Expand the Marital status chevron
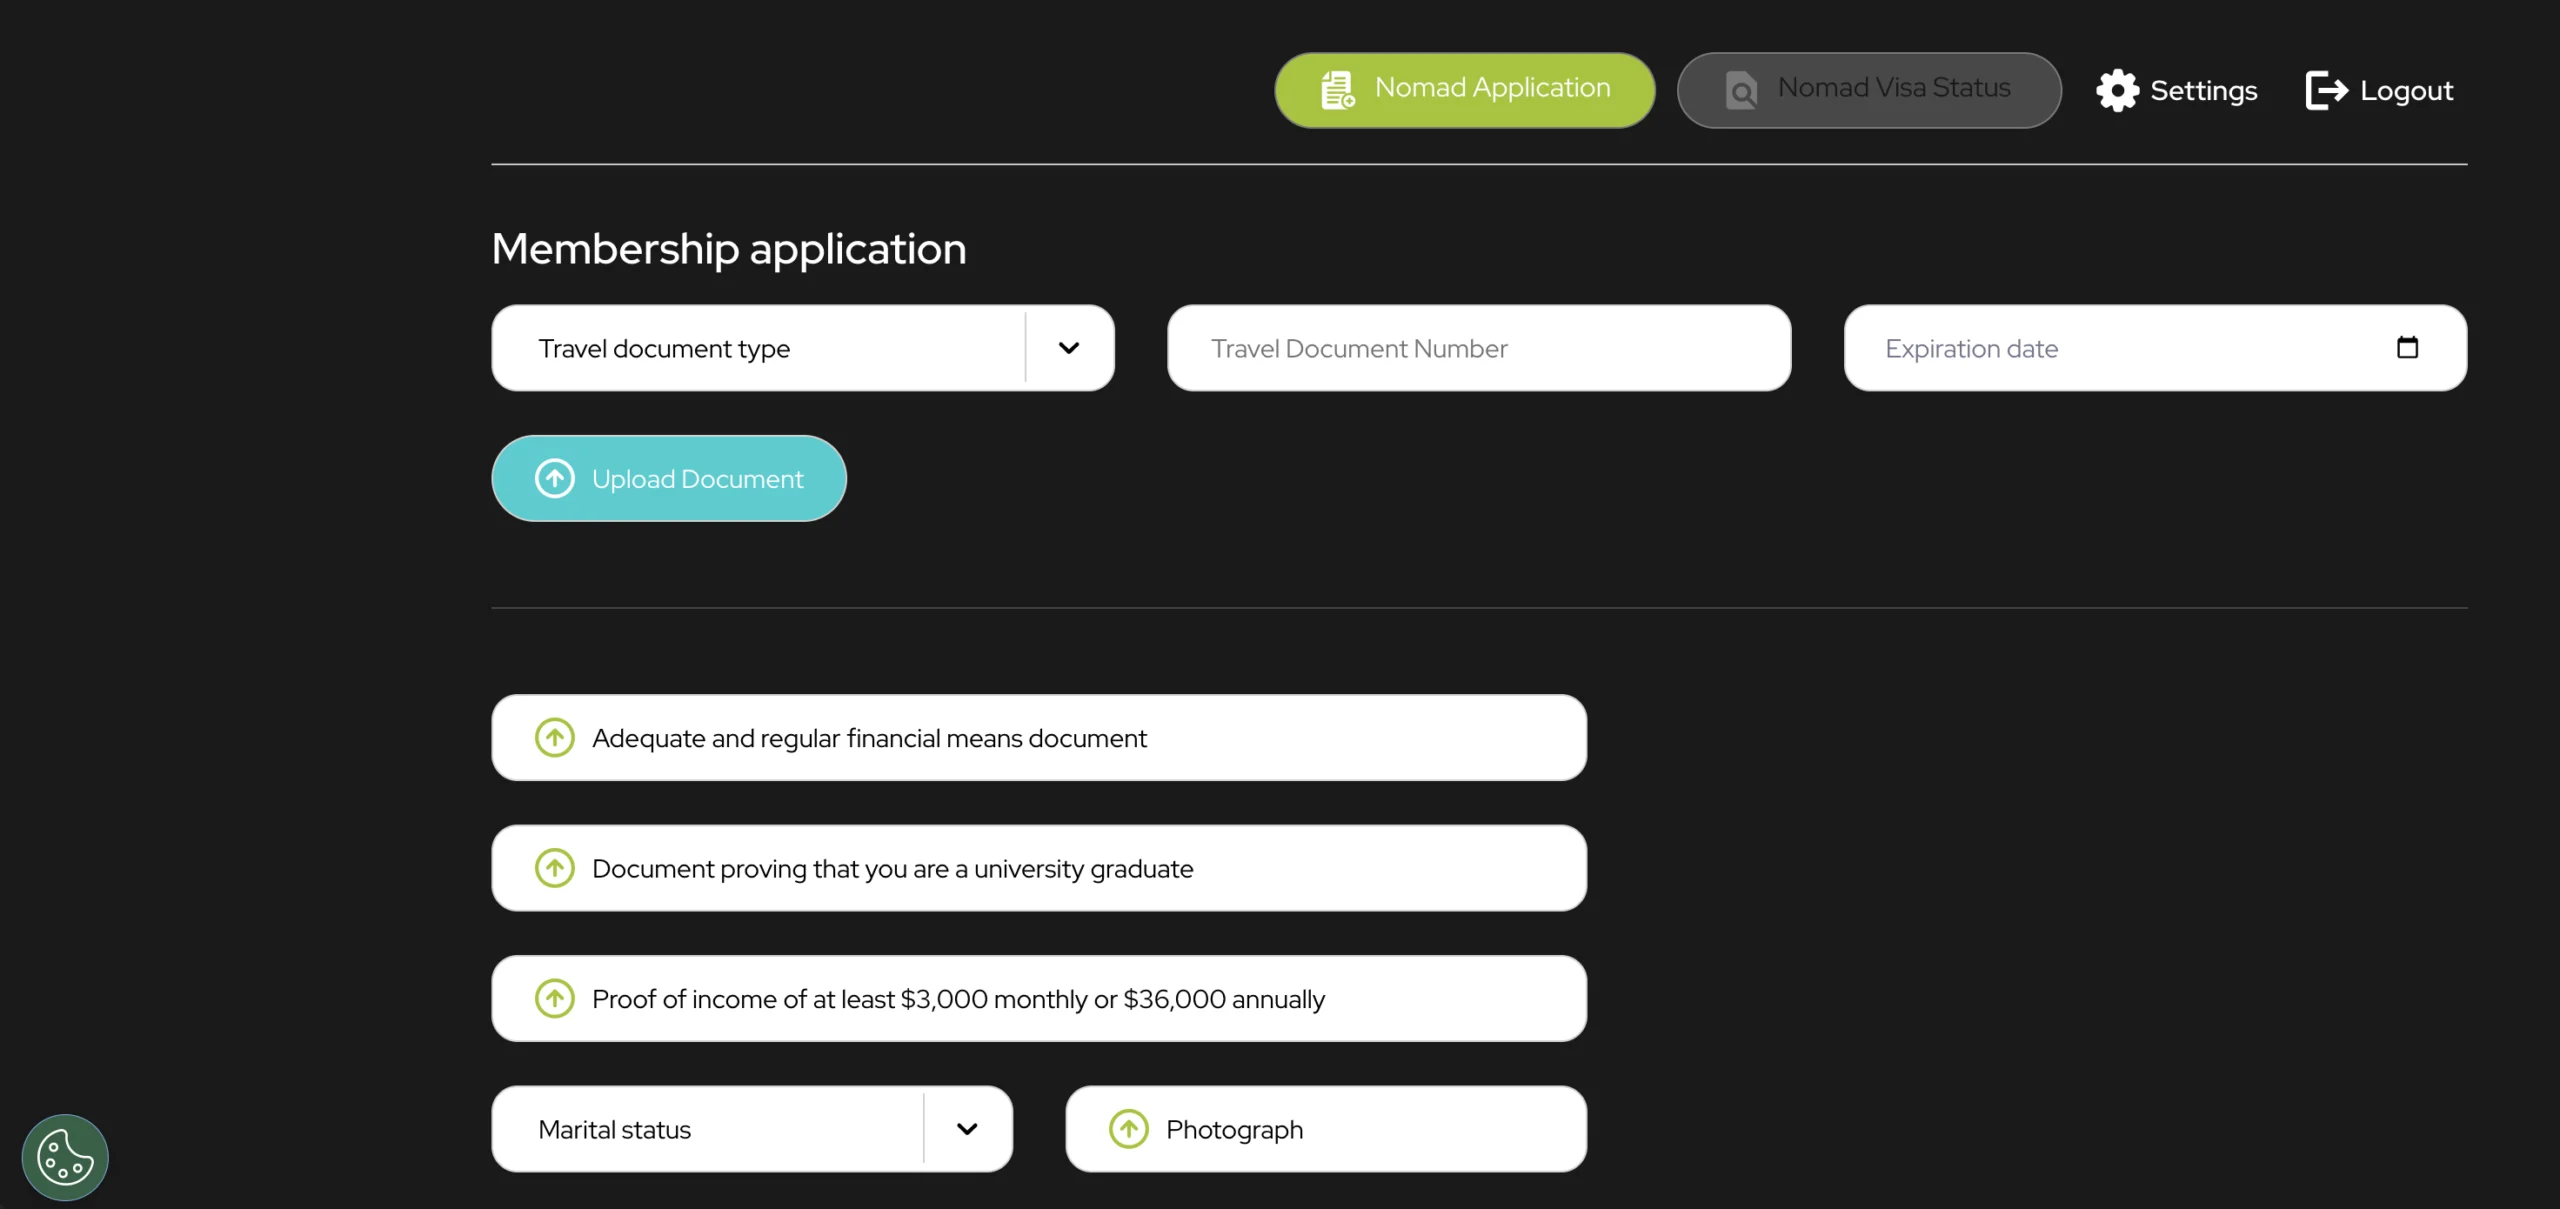The width and height of the screenshot is (2560, 1209). pyautogui.click(x=967, y=1129)
